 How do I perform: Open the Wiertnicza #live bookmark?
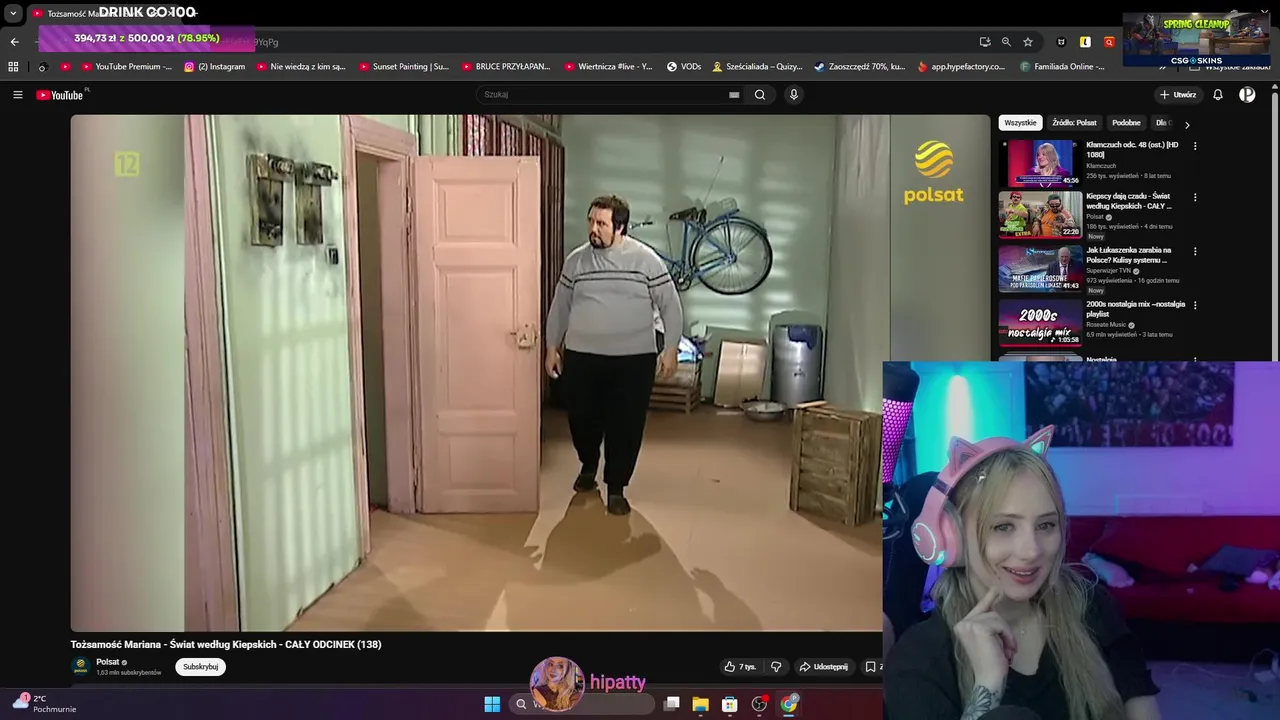608,67
